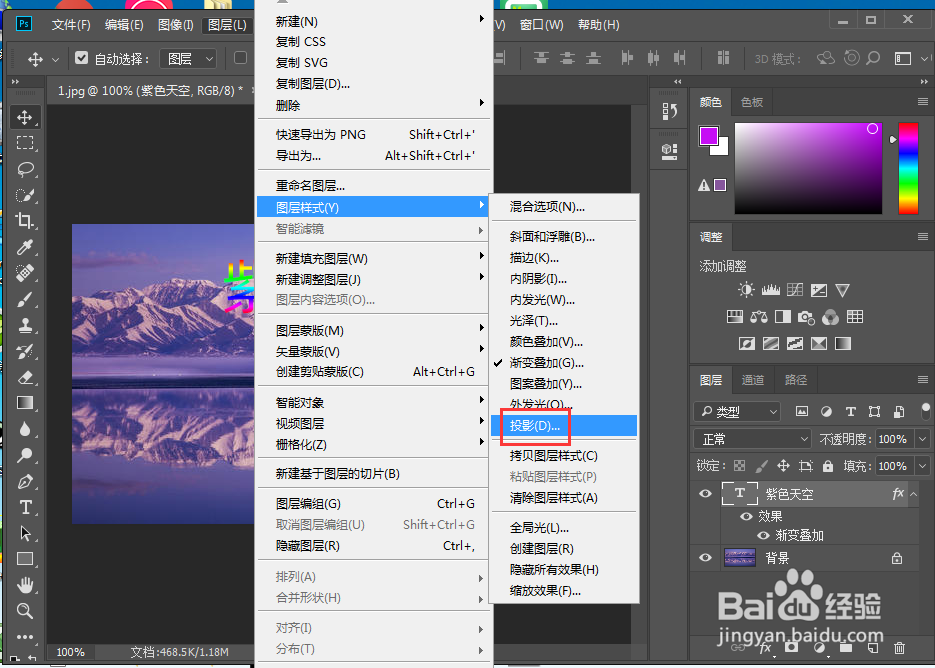This screenshot has height=668, width=935.
Task: Toggle lock all for layer
Action: coord(828,466)
